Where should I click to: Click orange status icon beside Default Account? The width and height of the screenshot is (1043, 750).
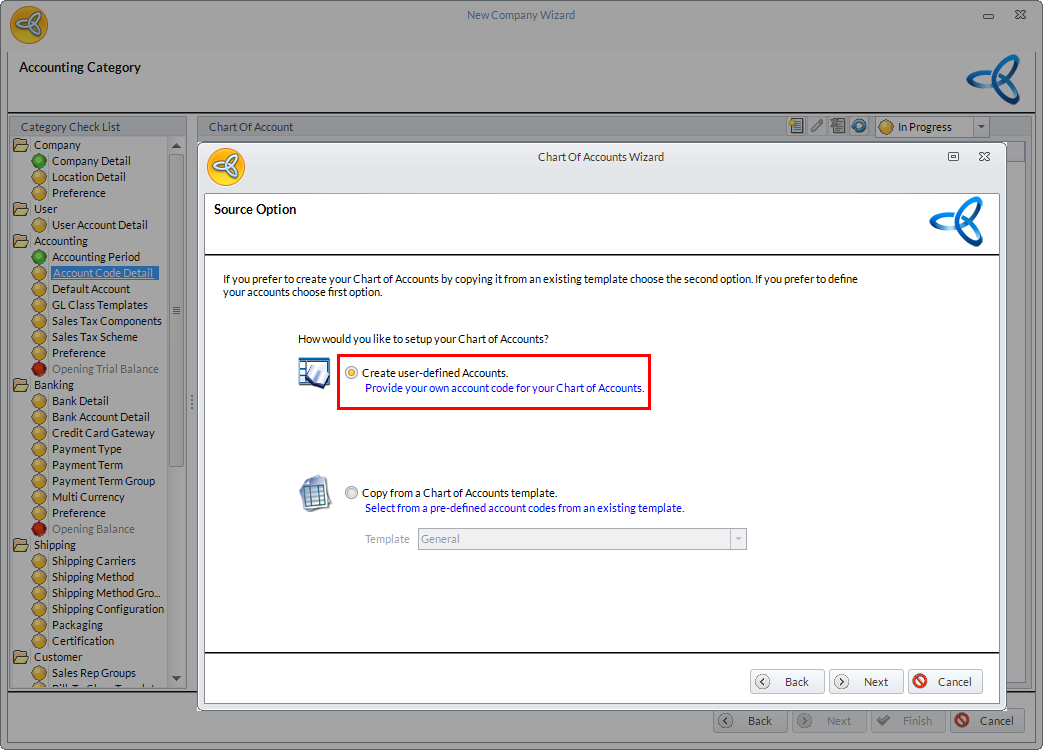[x=39, y=289]
